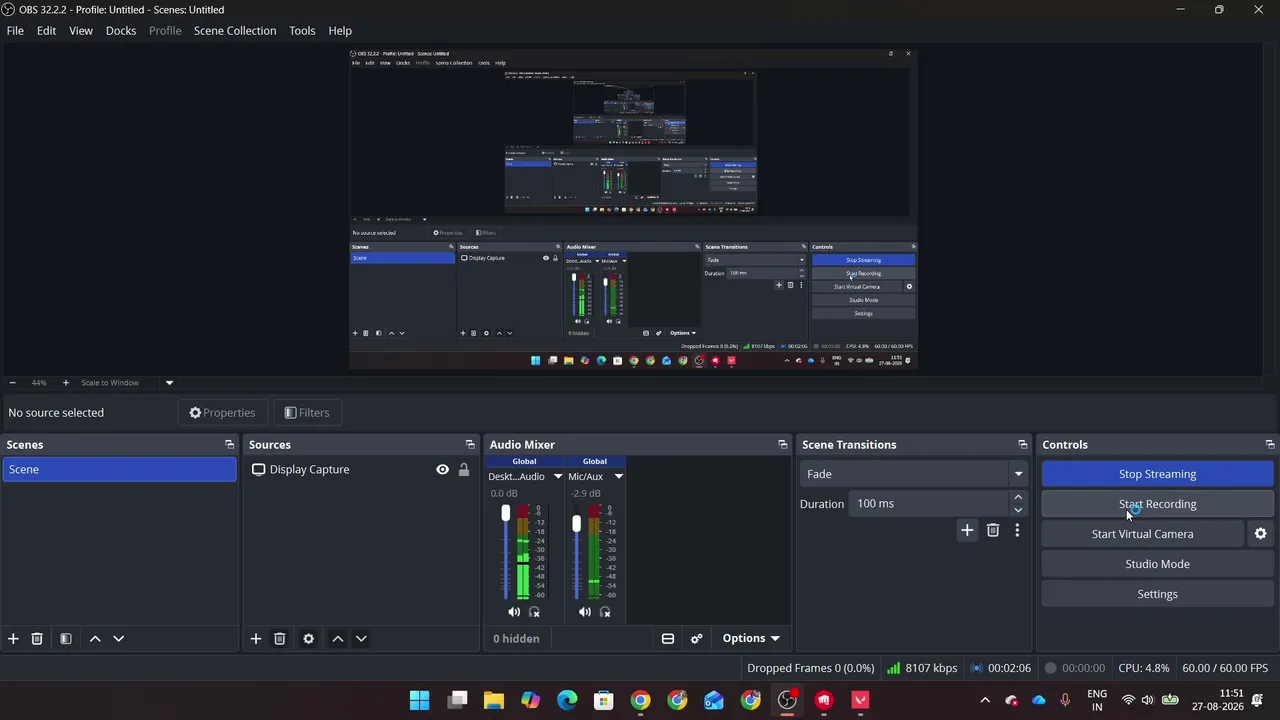Add a new source with the plus icon
The height and width of the screenshot is (720, 1280).
256,639
